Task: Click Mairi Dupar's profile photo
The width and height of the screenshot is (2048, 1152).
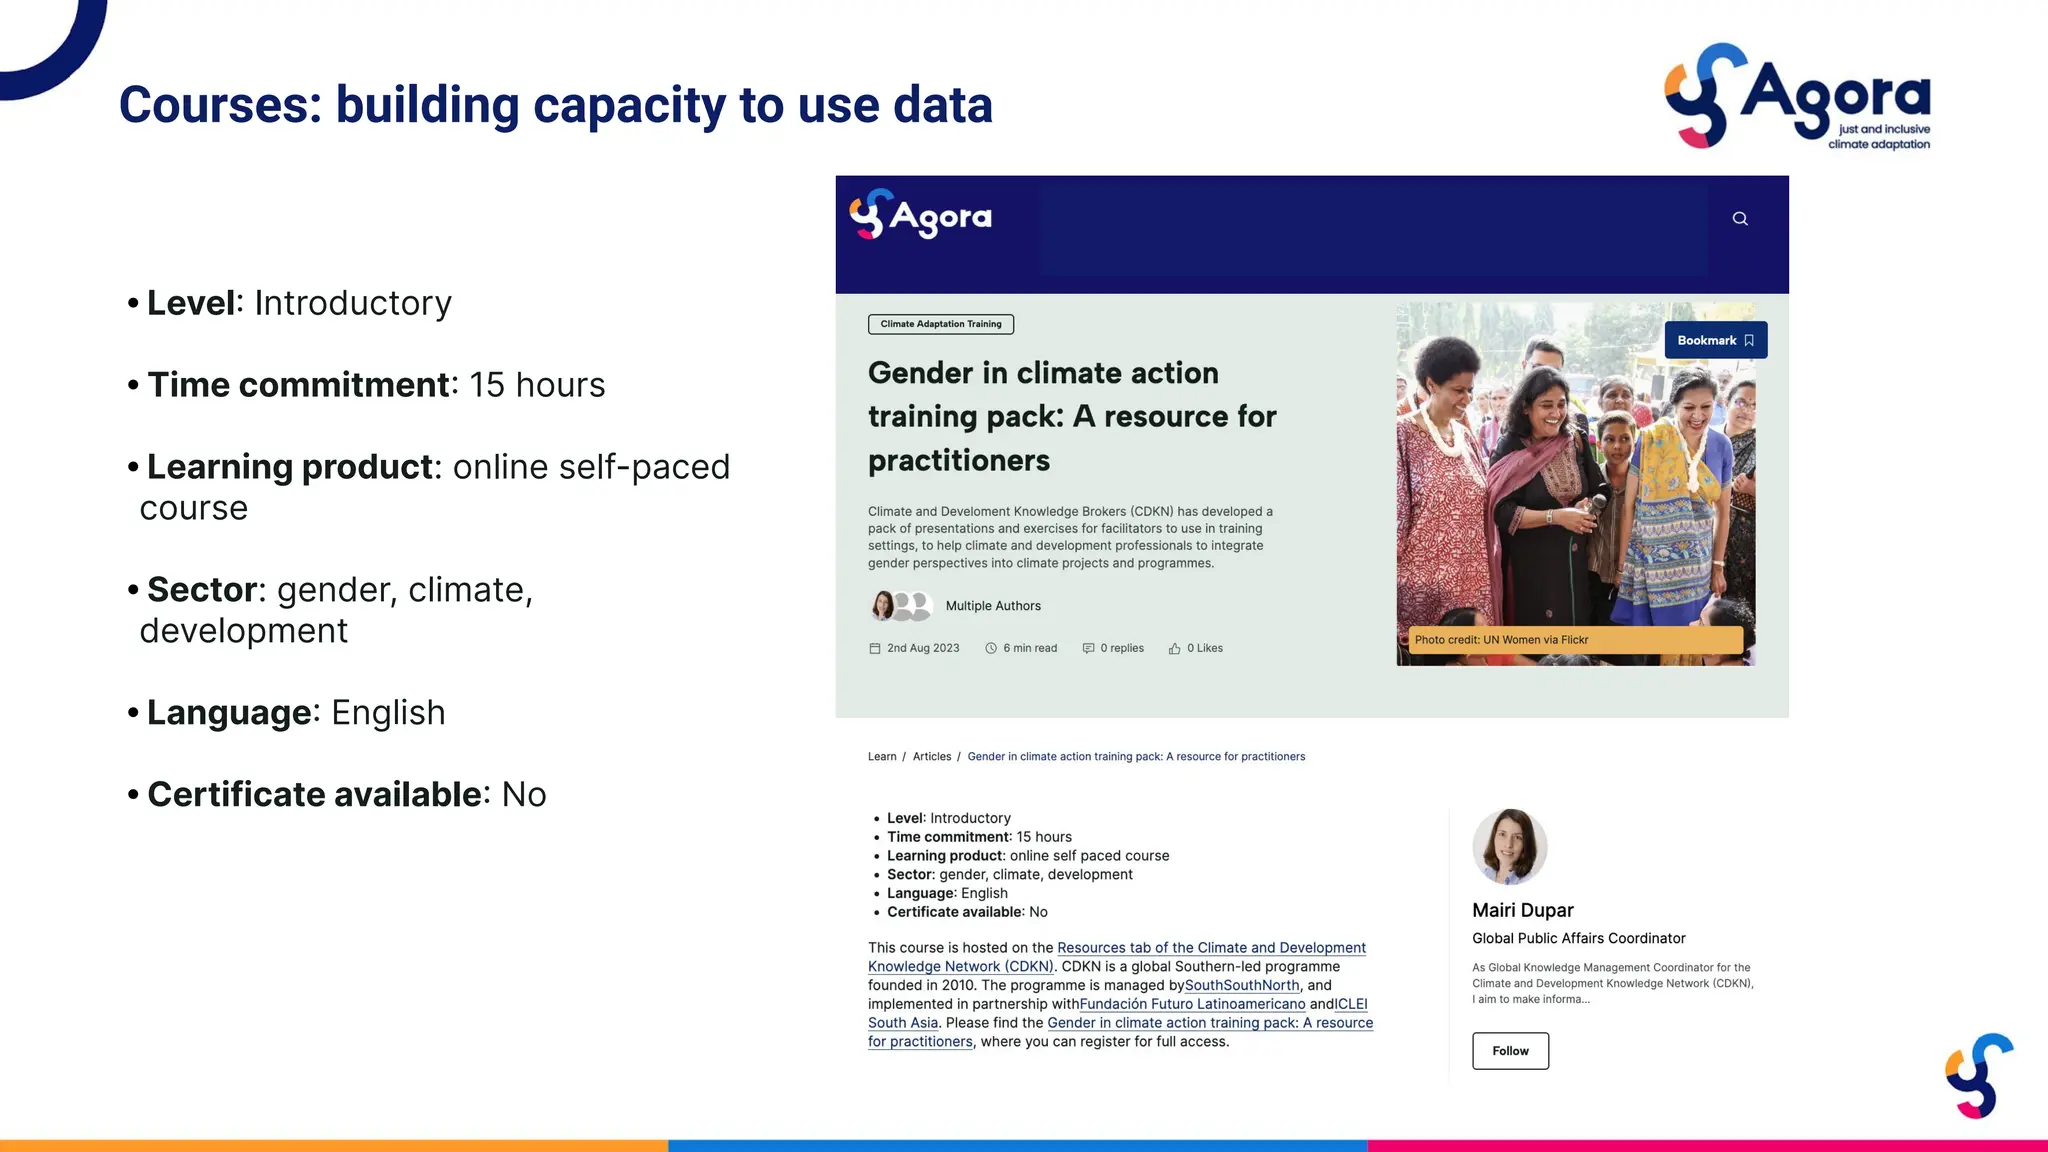Action: point(1509,846)
